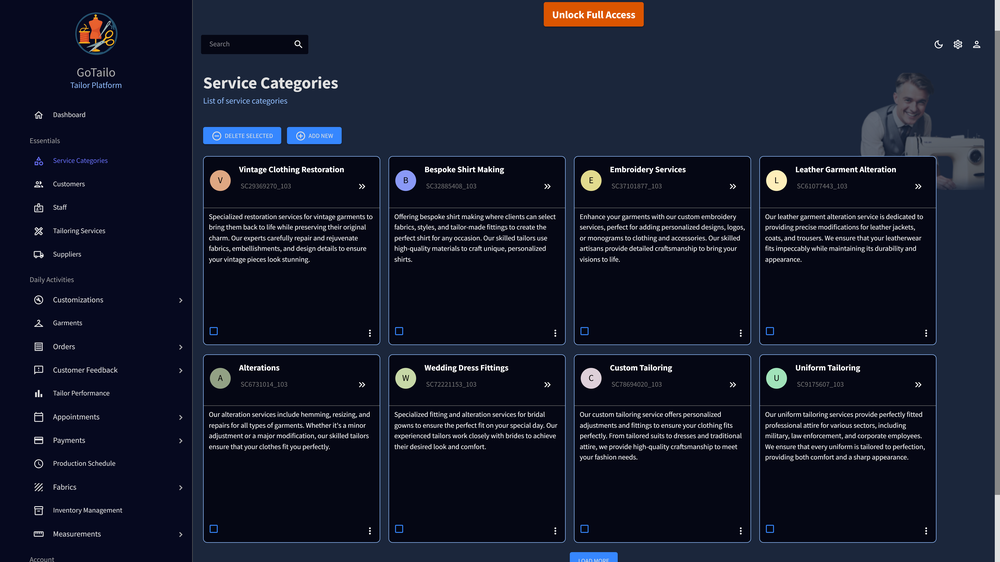The image size is (1000, 562).
Task: Open three-dot menu on Alterations card
Action: tap(370, 531)
